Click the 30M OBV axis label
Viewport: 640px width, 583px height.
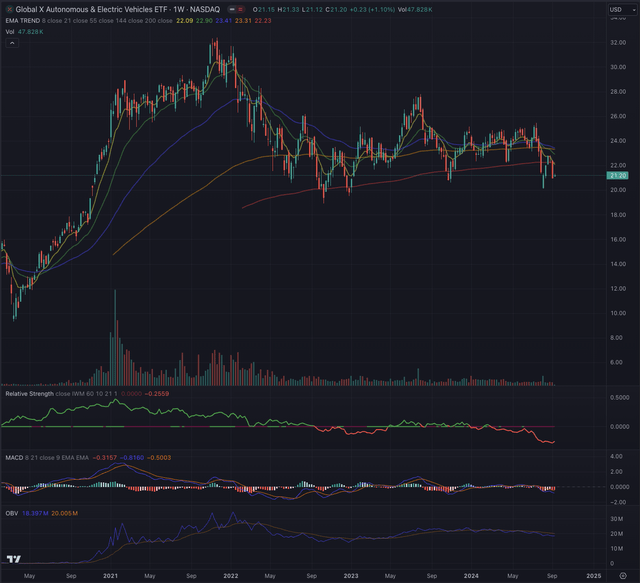616,519
